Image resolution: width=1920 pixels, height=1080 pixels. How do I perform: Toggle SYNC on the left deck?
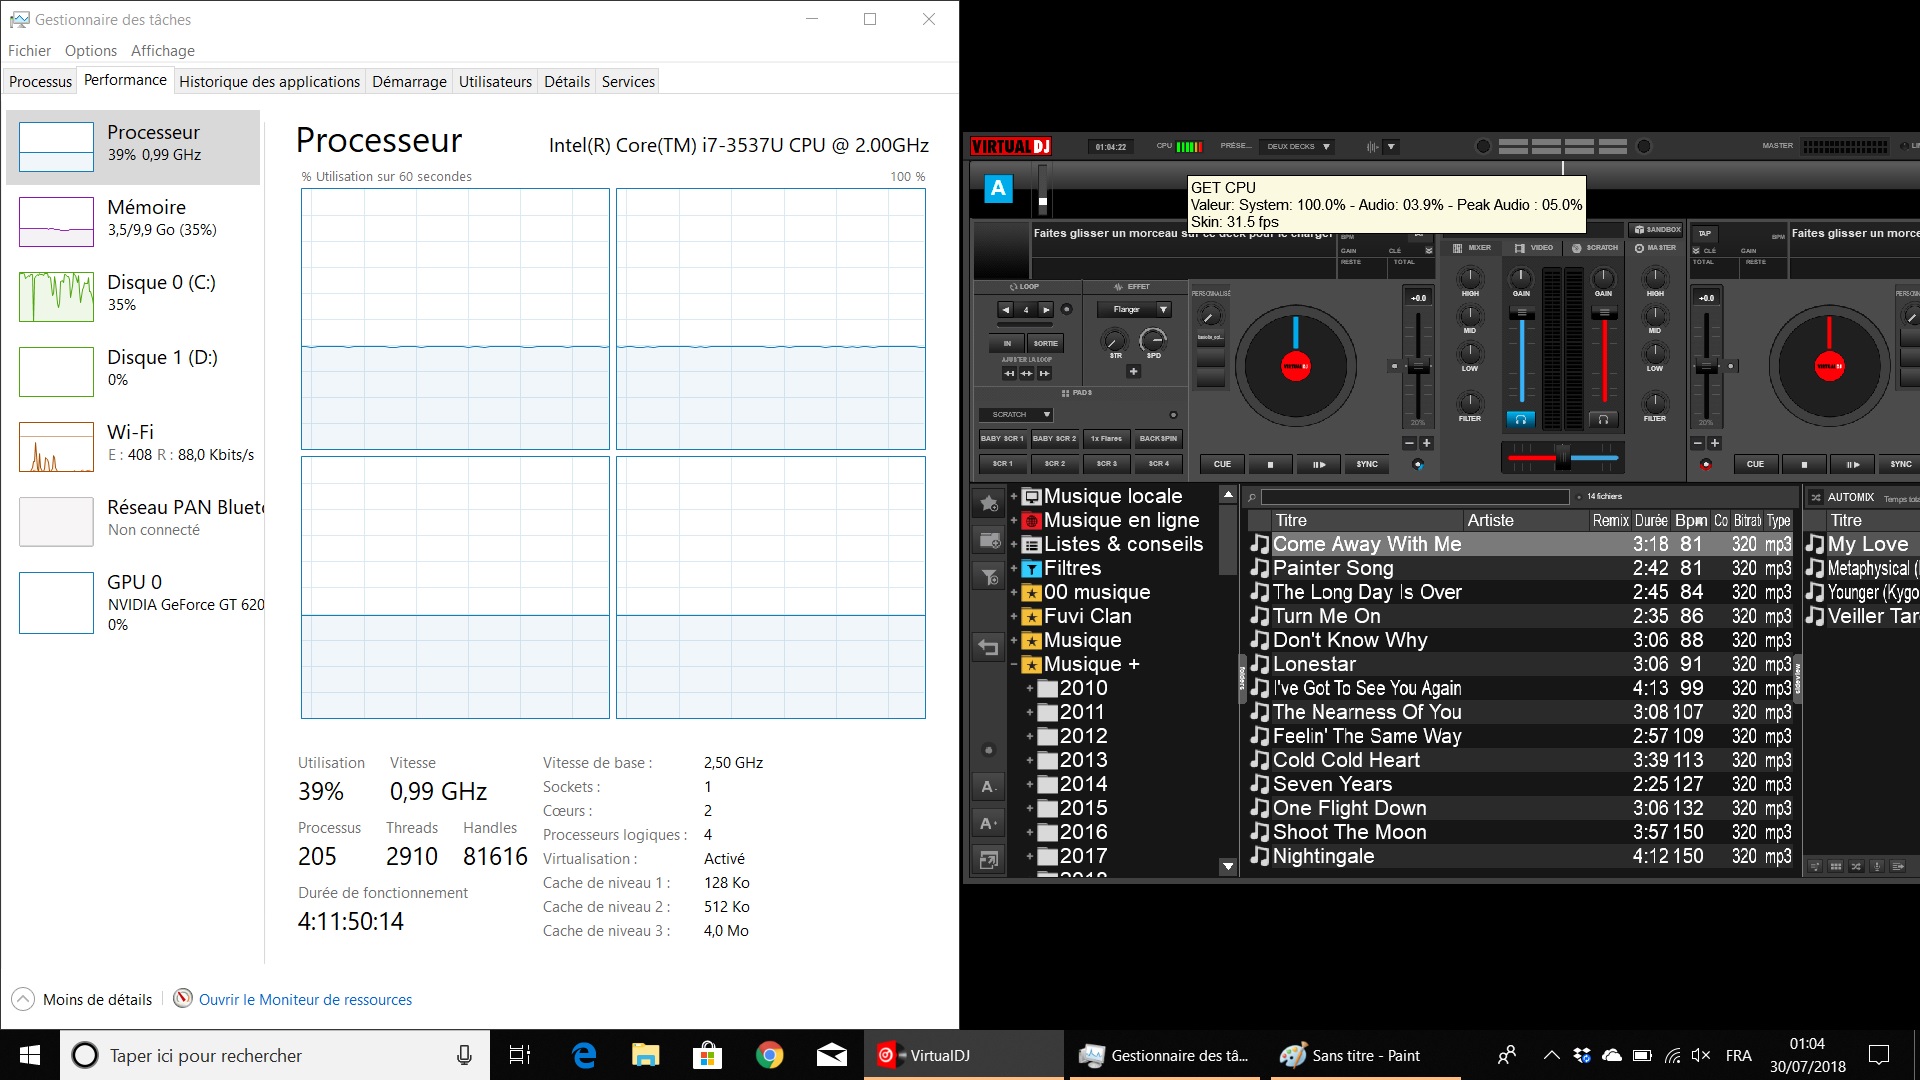click(x=1367, y=464)
